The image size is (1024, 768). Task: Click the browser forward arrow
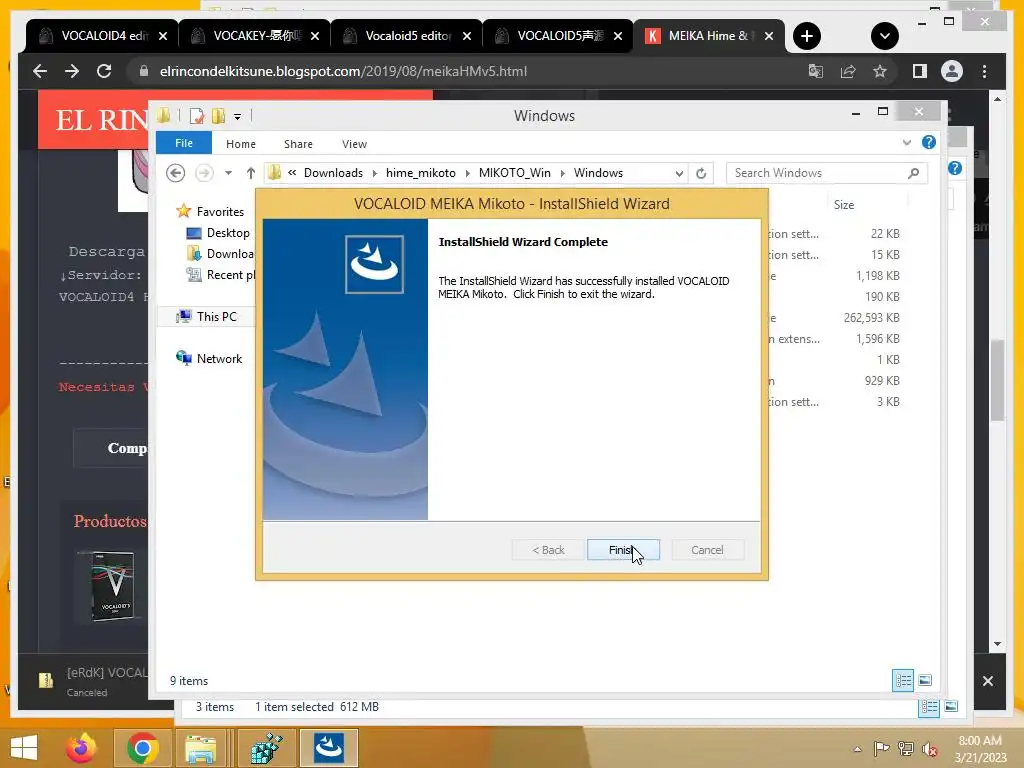[x=72, y=71]
